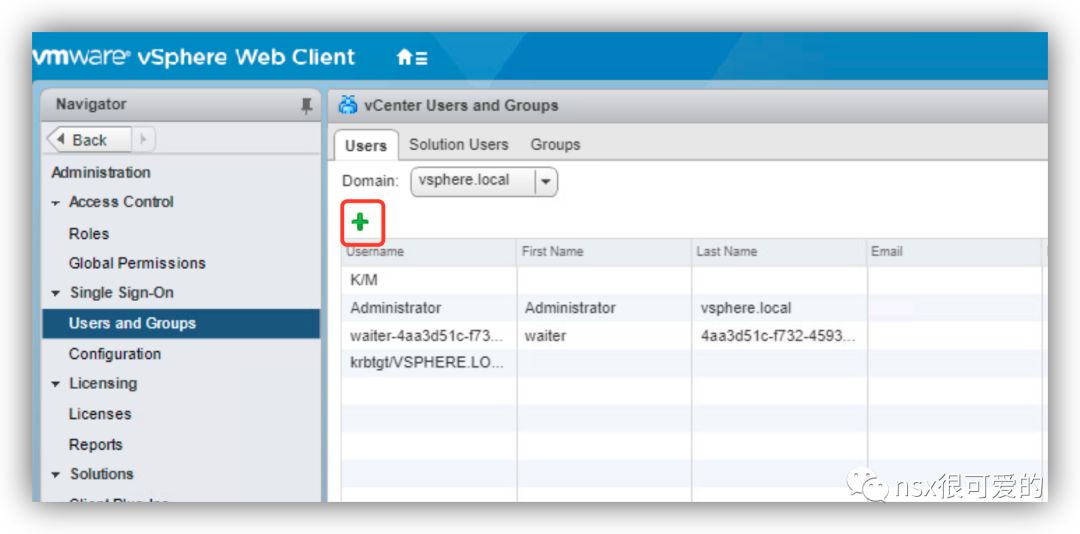Open Single Sign-On Configuration
1080x534 pixels.
pyautogui.click(x=115, y=353)
